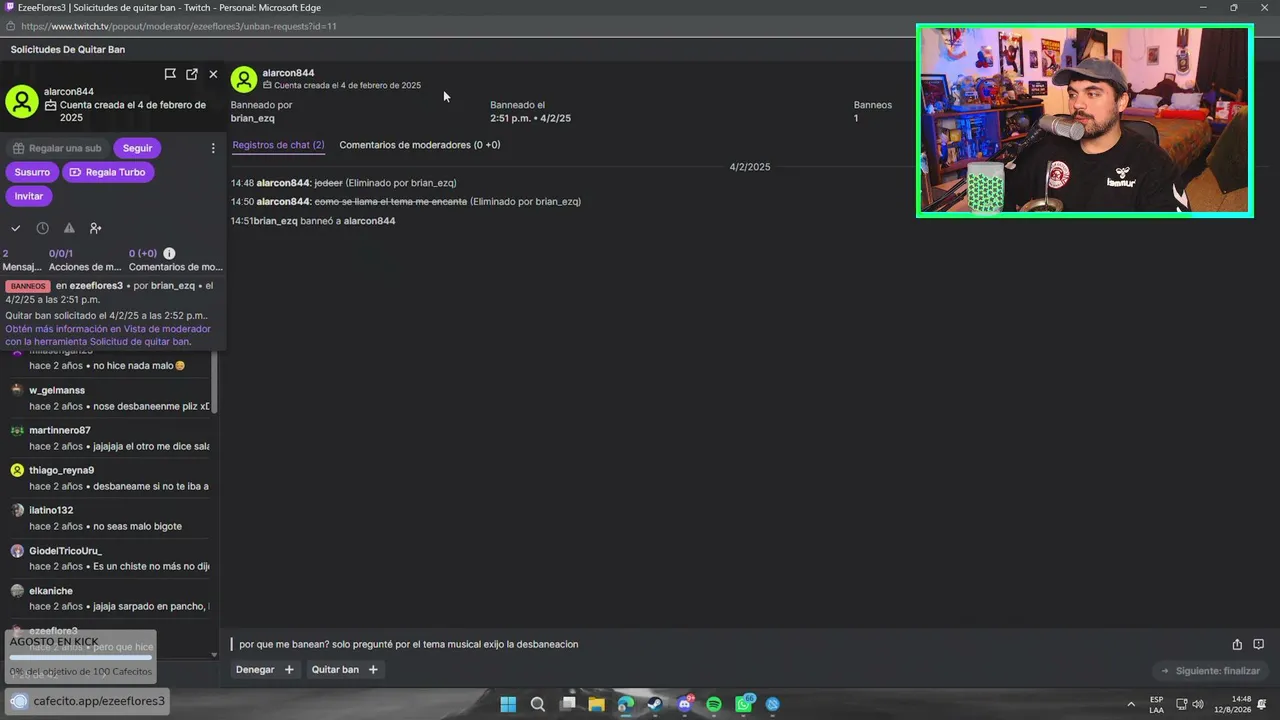Open Windows taskbar search
The height and width of the screenshot is (720, 1280).
538,704
